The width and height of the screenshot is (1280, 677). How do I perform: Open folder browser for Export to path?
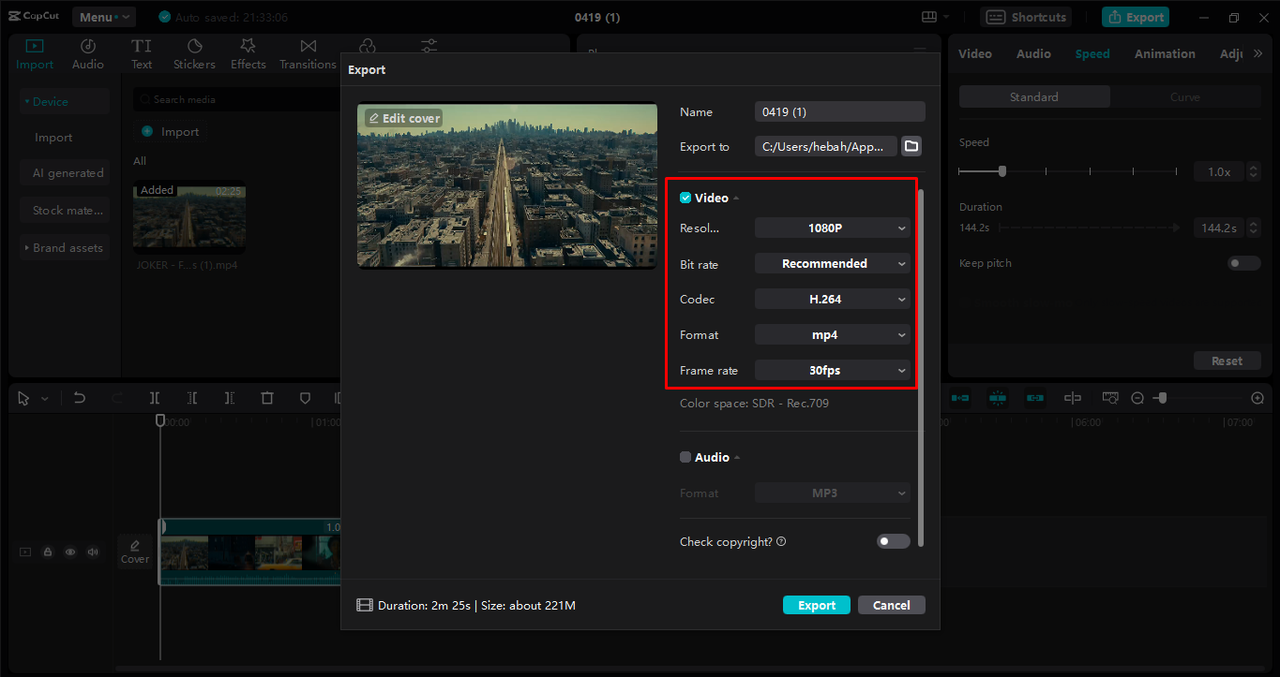point(911,146)
